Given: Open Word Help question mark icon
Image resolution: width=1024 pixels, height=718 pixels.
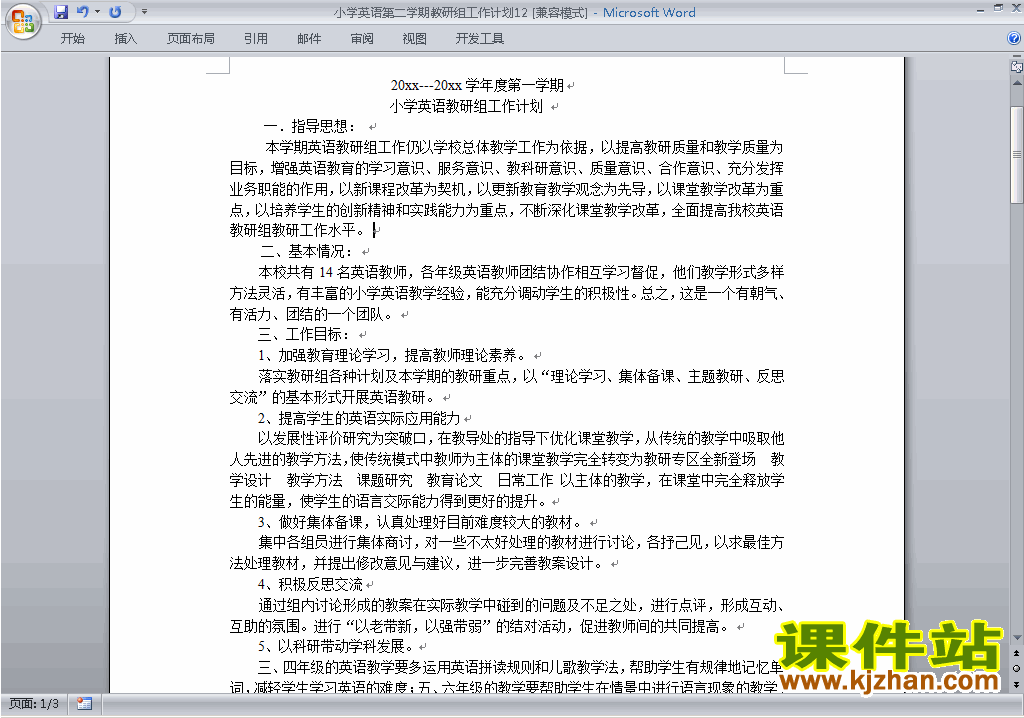Looking at the screenshot, I should pyautogui.click(x=1014, y=39).
